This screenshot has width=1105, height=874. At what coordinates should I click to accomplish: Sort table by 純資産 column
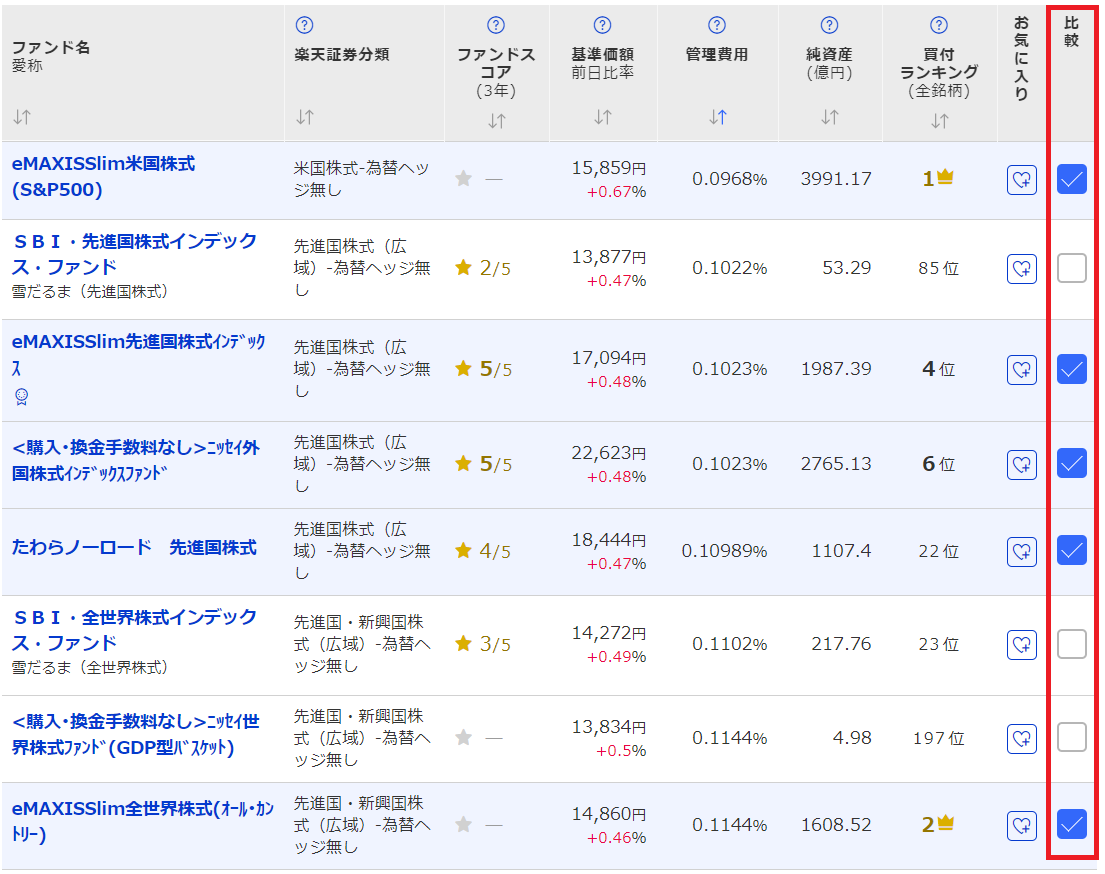point(829,117)
